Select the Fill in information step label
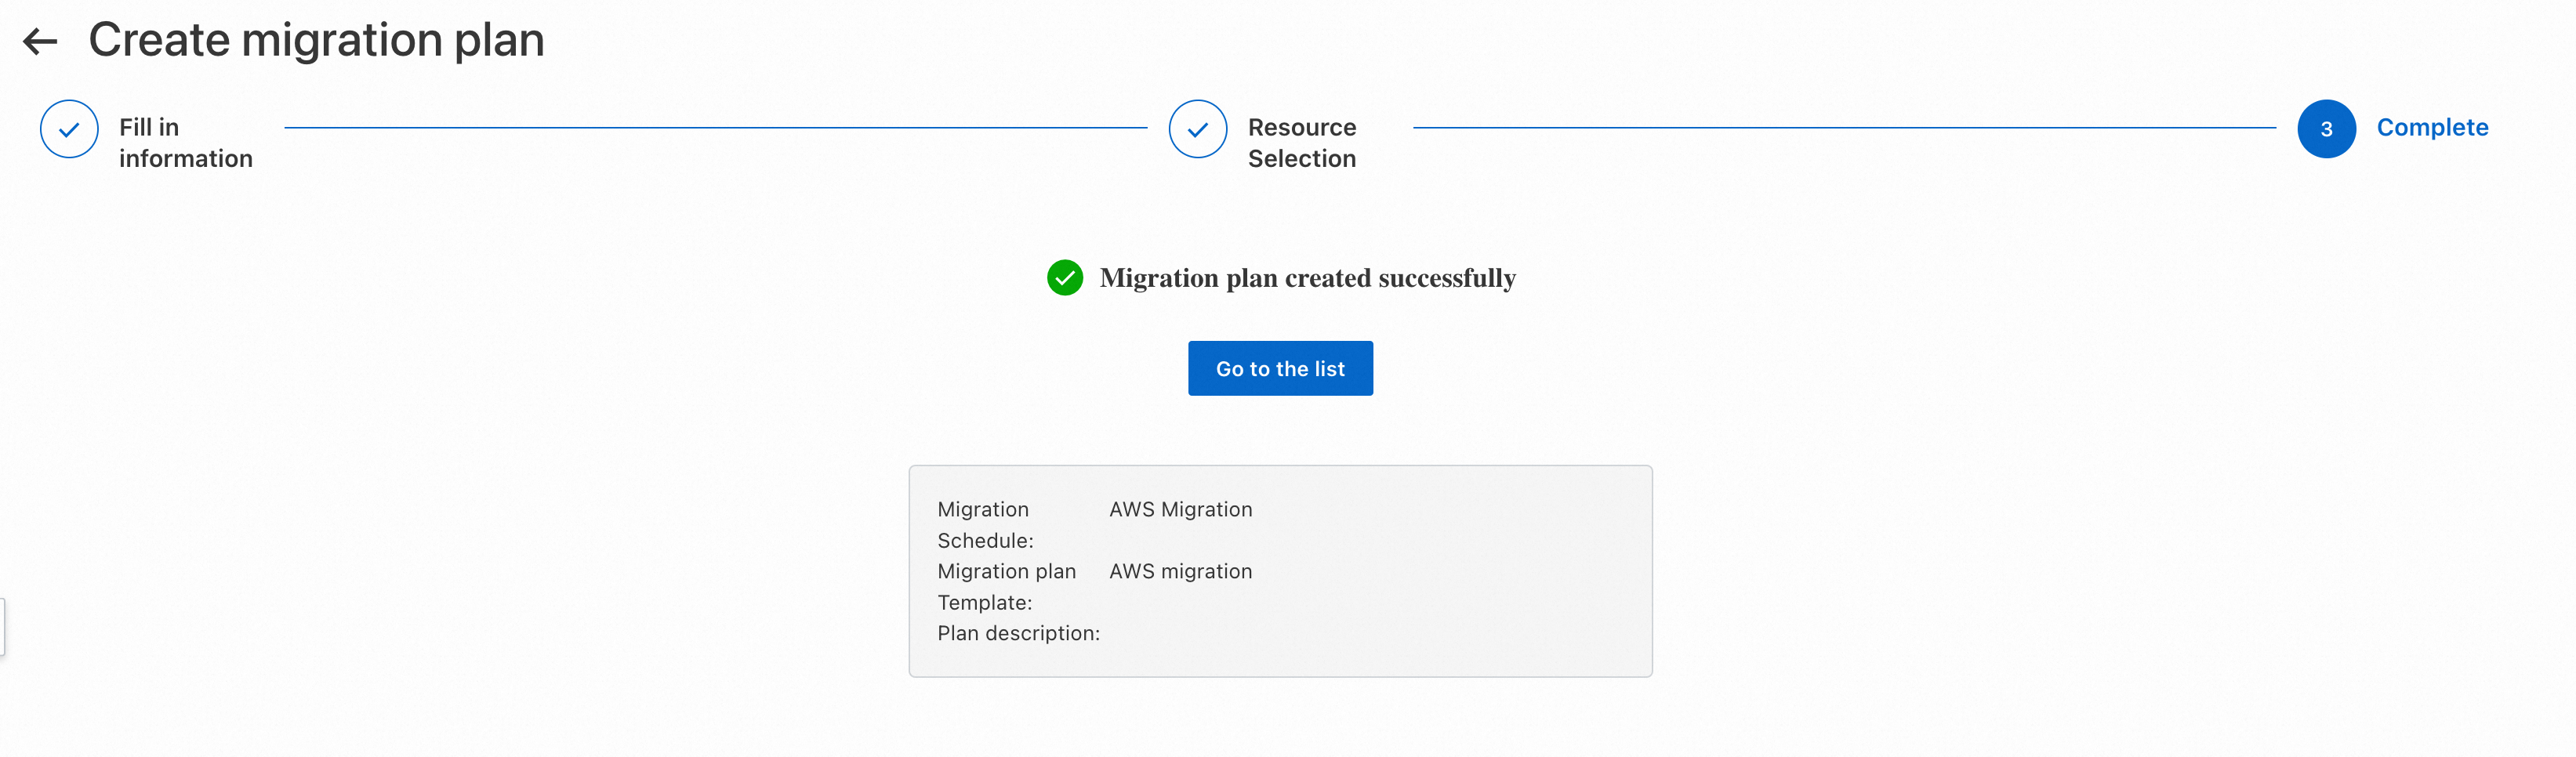The image size is (2576, 757). pos(185,143)
